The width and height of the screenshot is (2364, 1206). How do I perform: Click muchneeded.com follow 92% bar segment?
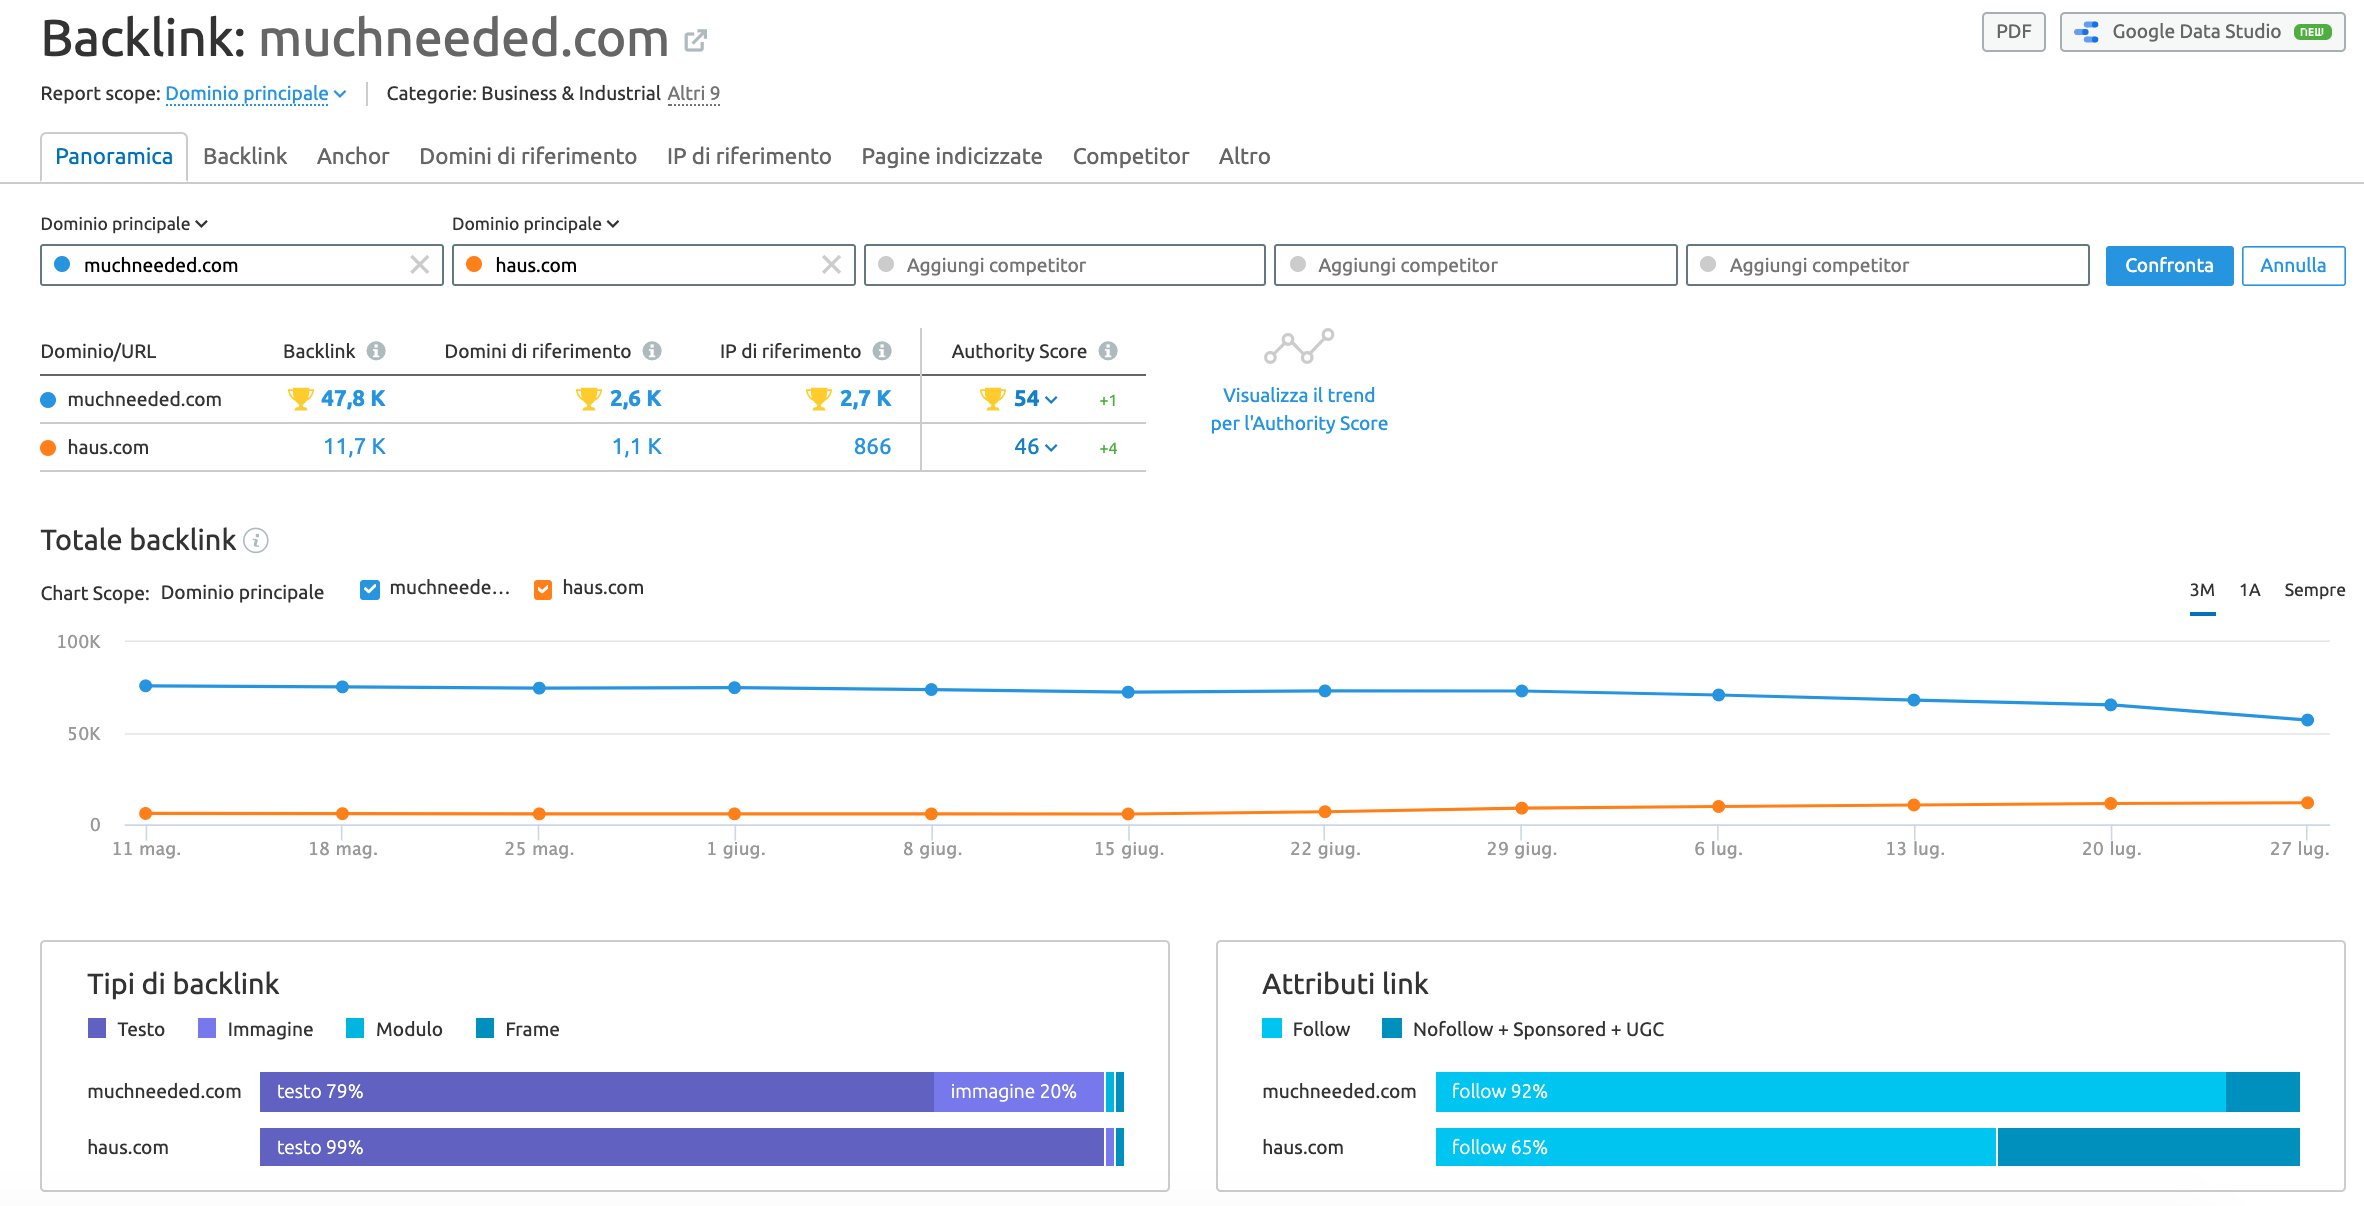point(1831,1092)
